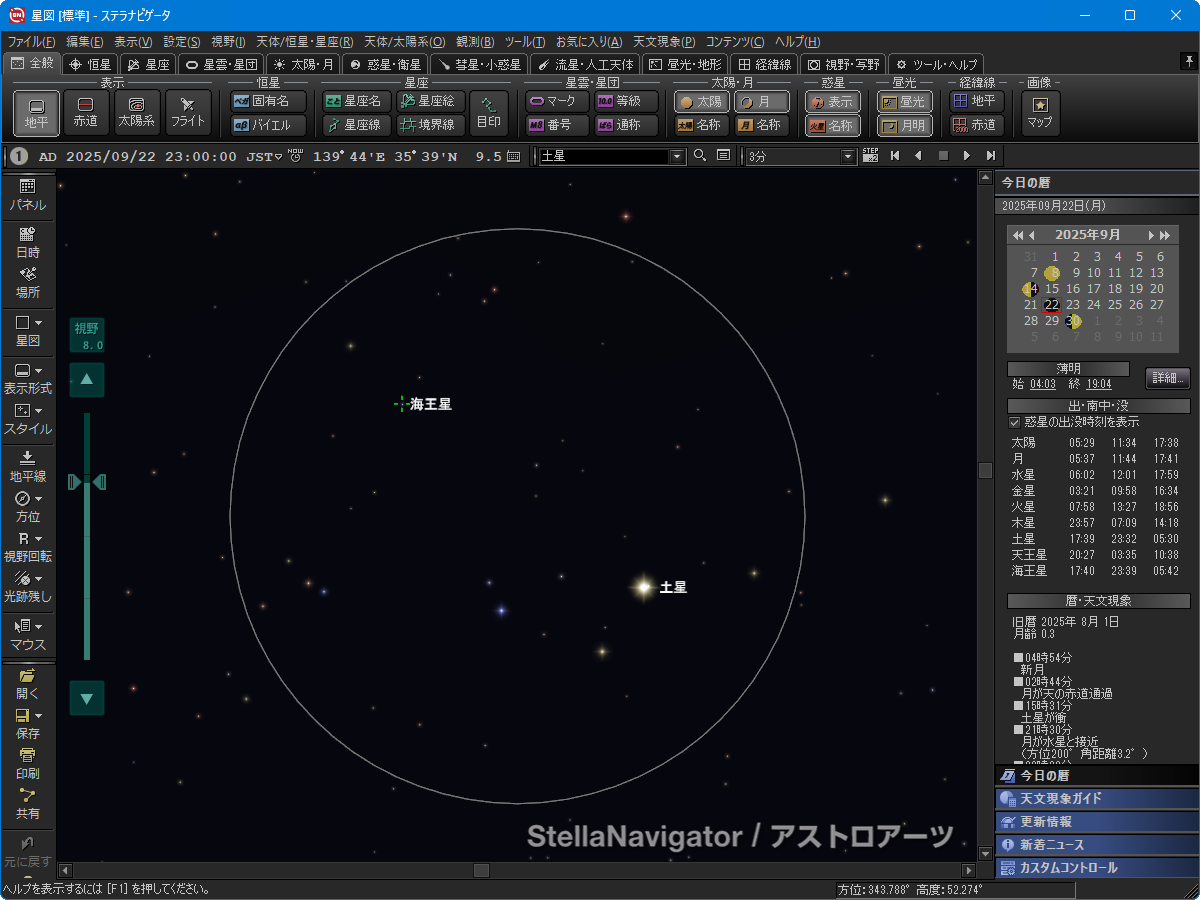Click the 04:03 twilight start time link
1200x900 pixels.
(1043, 384)
